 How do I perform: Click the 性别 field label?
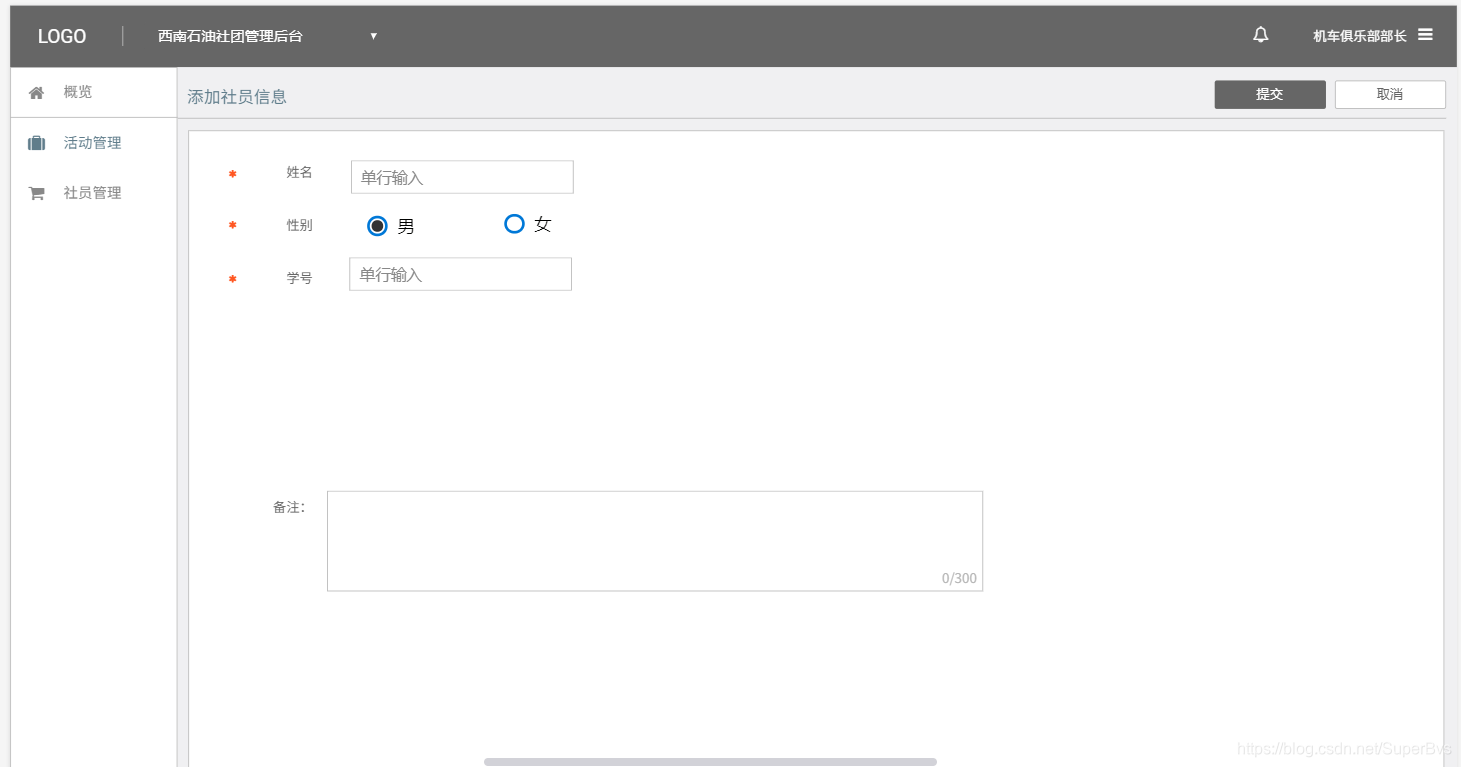(x=300, y=225)
